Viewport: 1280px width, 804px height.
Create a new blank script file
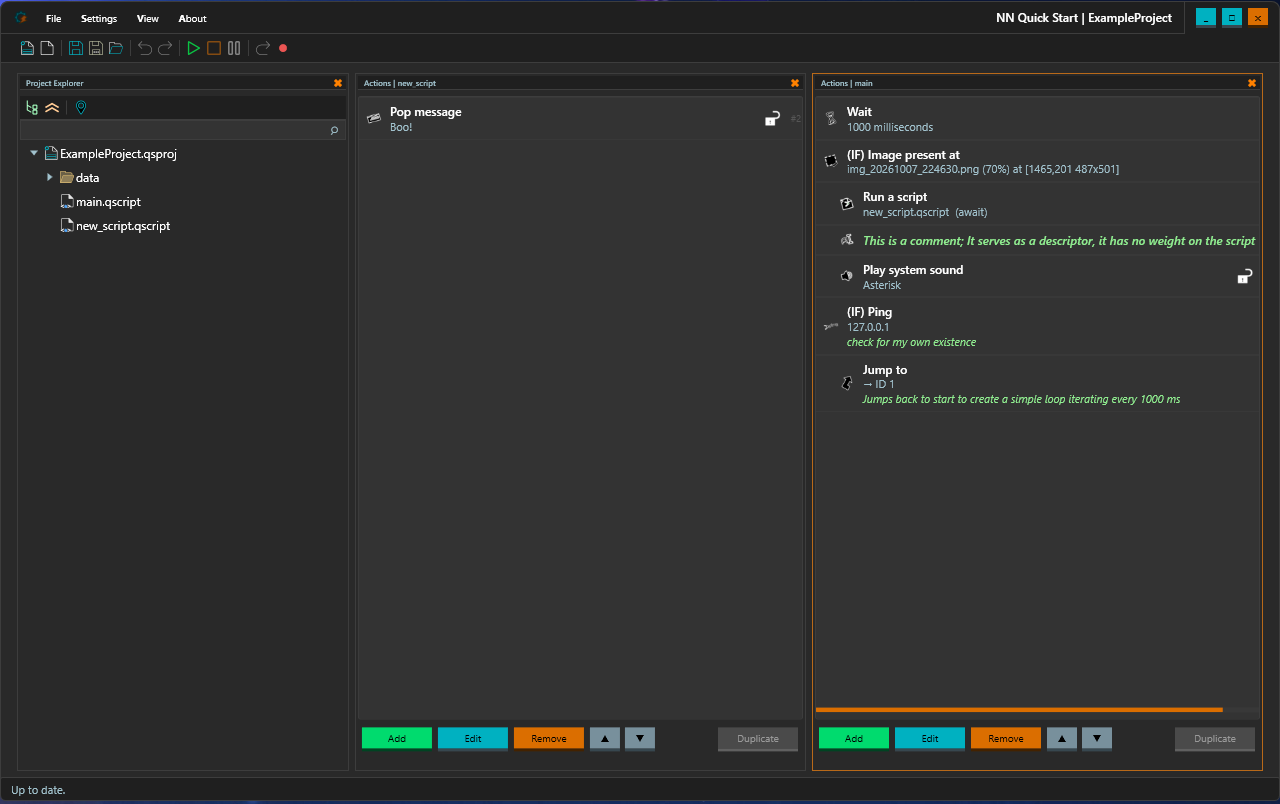tap(46, 48)
